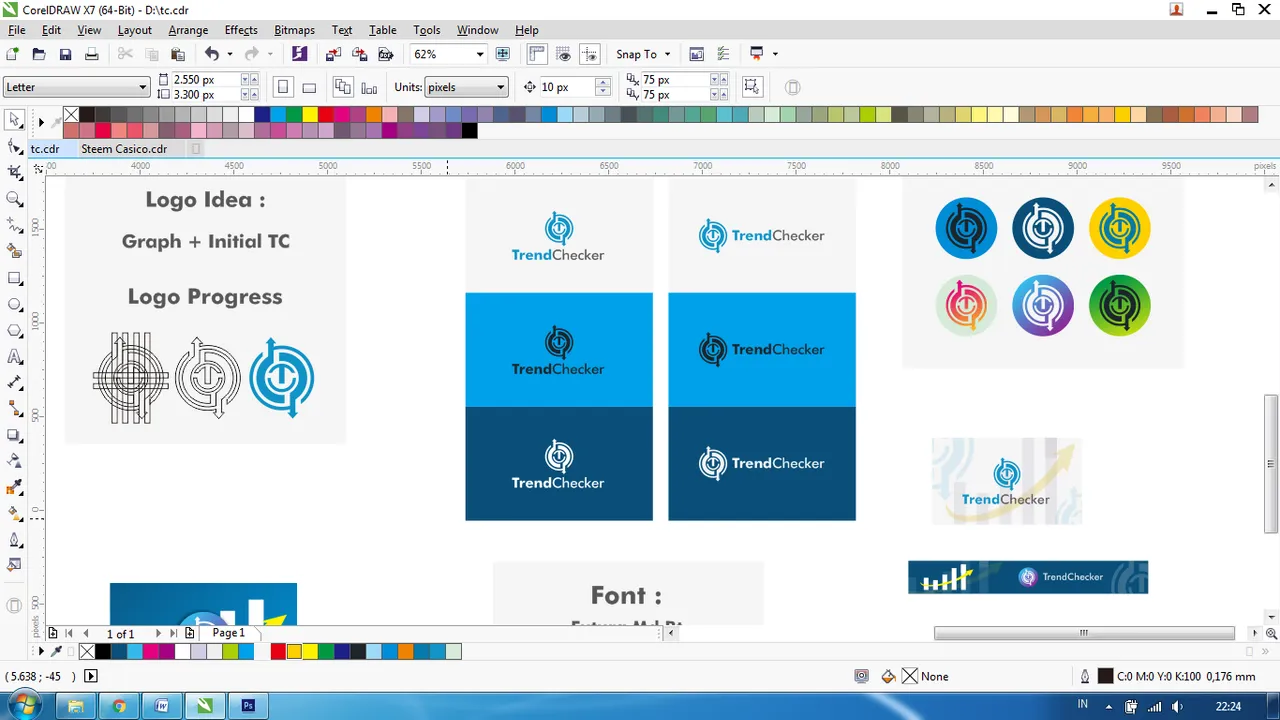Toggle the Show guidelines button
The height and width of the screenshot is (720, 1280).
click(590, 54)
